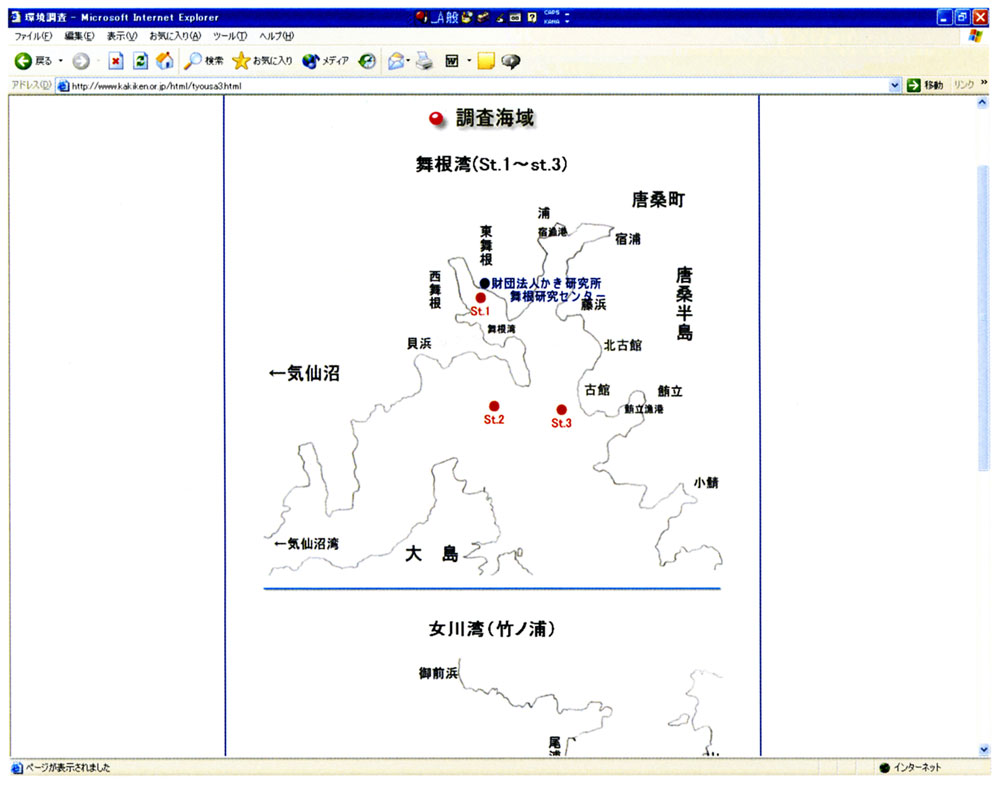1000x786 pixels.
Task: Open the Mail envelope toolbar button
Action: [x=396, y=61]
